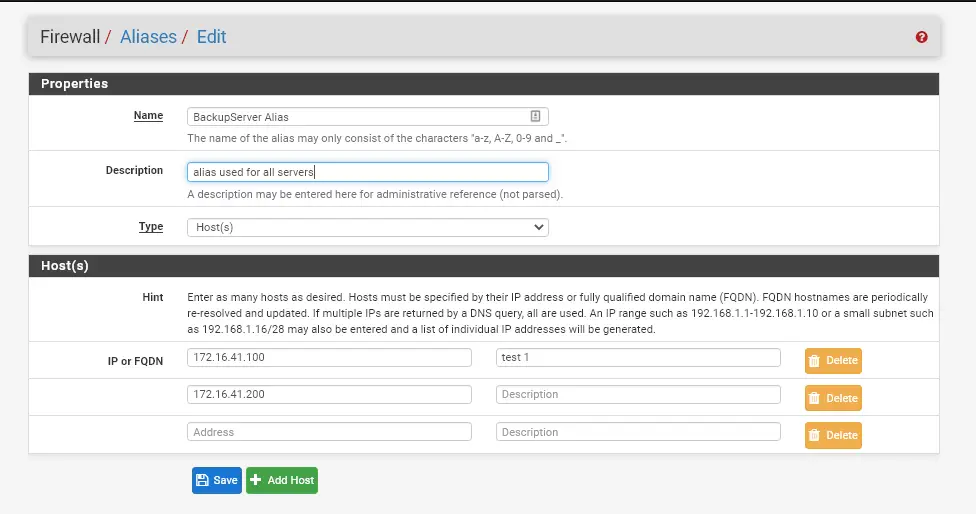Click the Host(s) section header

pos(484,266)
